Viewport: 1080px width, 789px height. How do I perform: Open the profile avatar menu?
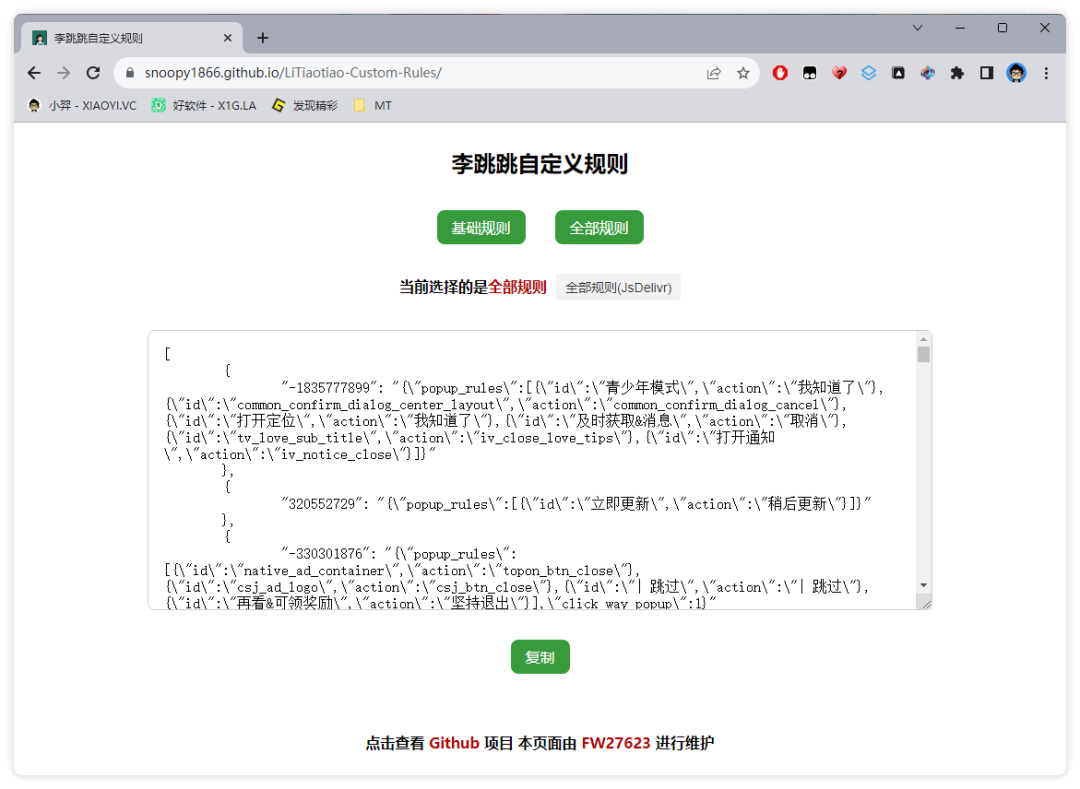[x=1017, y=73]
